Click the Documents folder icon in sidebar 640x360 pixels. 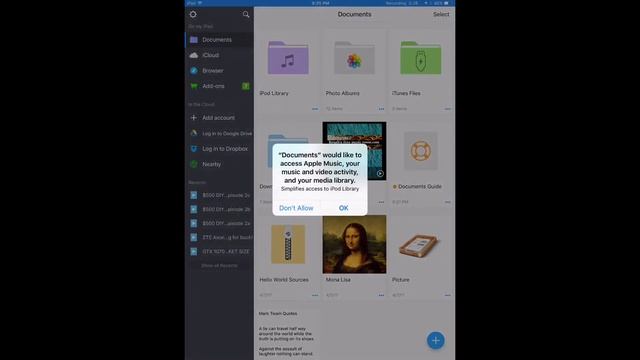[194, 40]
